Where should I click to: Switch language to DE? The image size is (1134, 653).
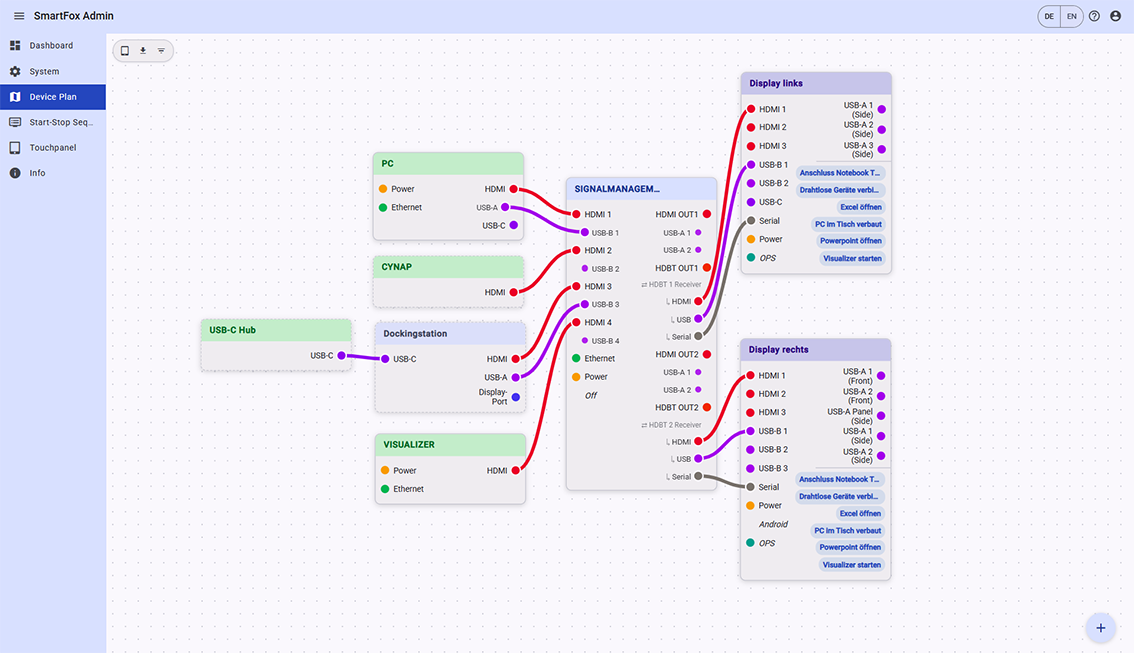[1049, 16]
